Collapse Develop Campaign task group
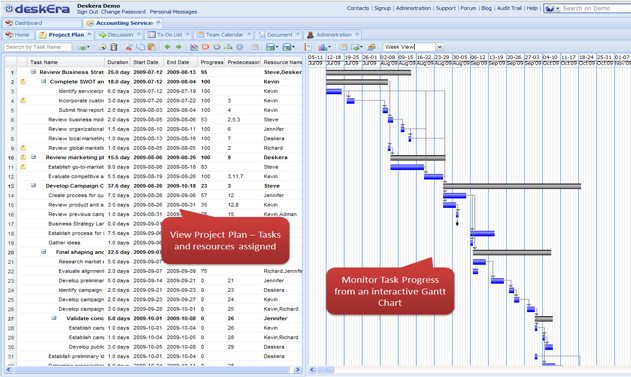 [33, 185]
